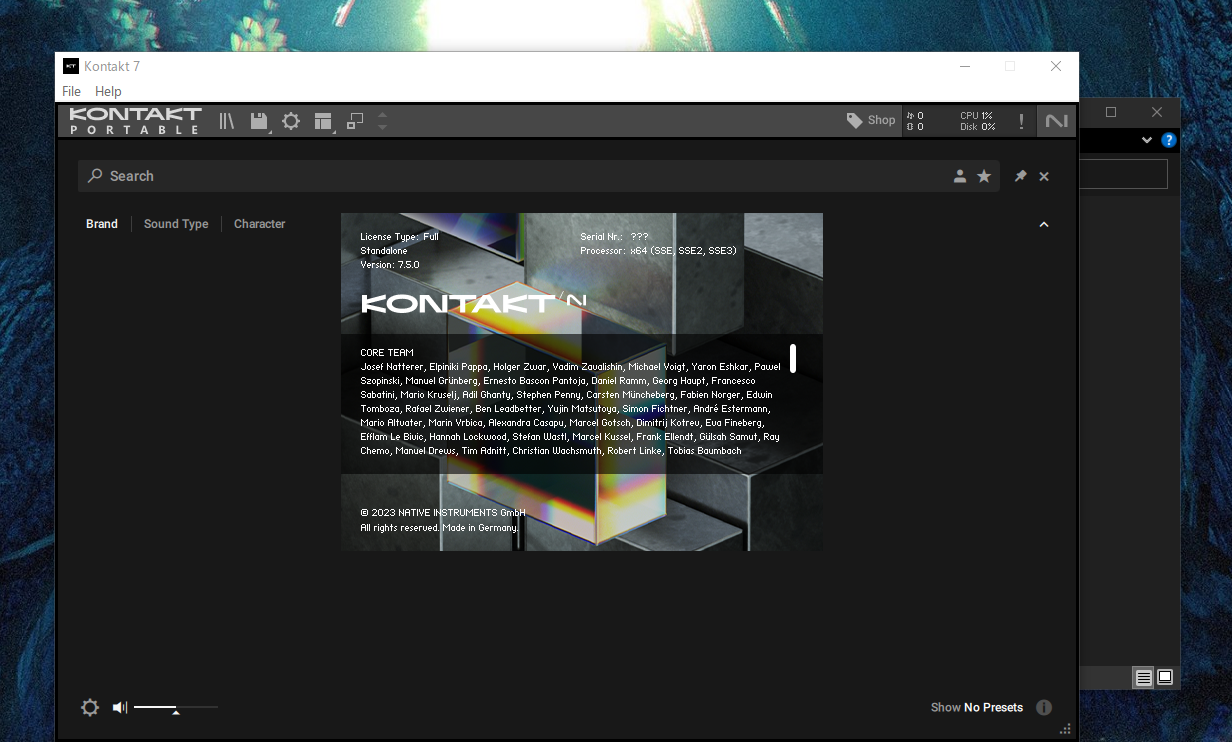Open the Kontakt library browser icon
Screen dimensions: 1232x742
coord(226,120)
